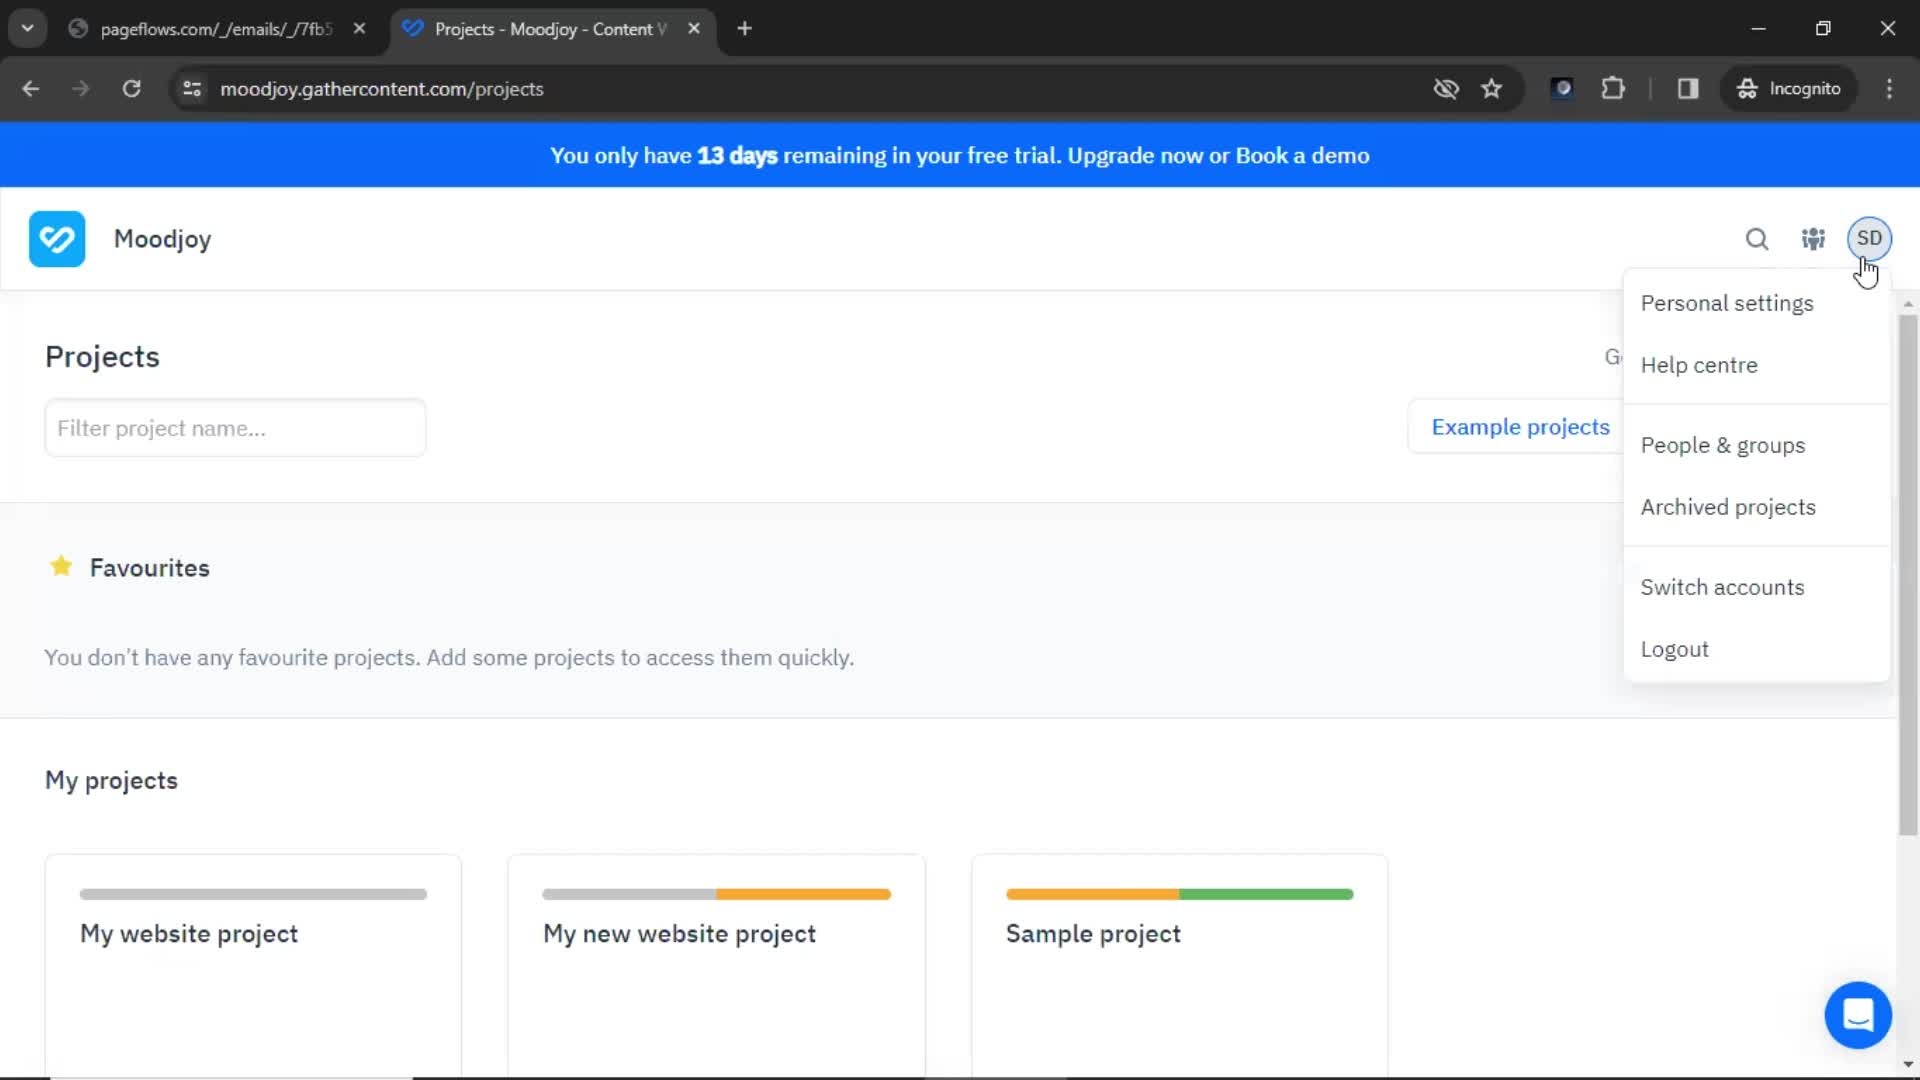
Task: Click Logout in the user menu
Action: [1675, 649]
